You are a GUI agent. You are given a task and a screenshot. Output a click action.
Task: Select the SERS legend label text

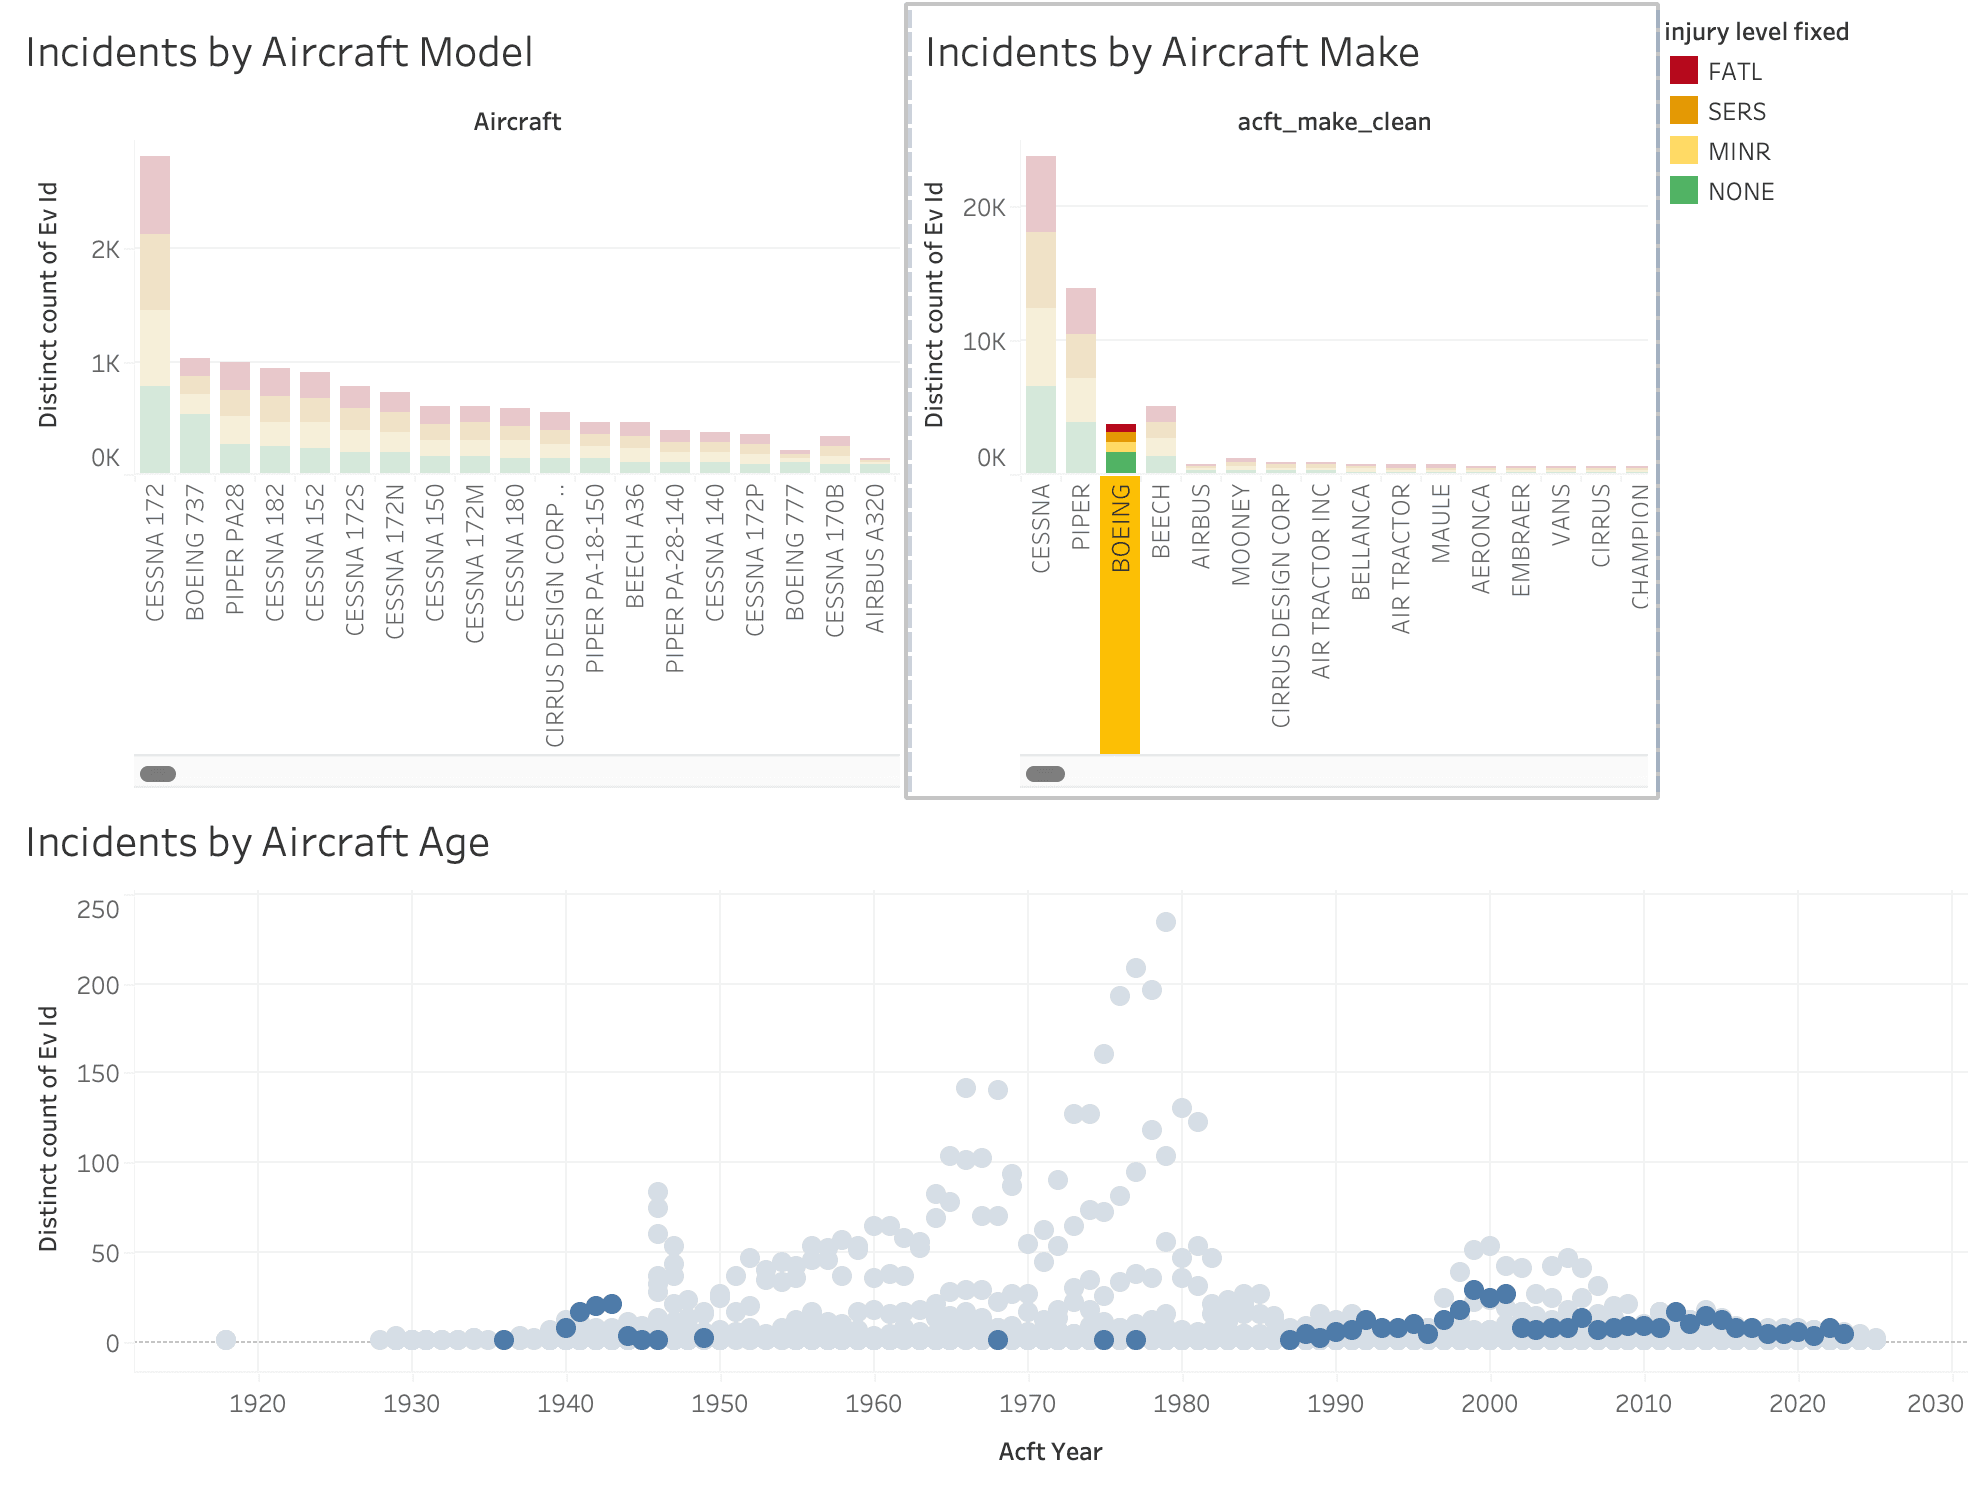(1737, 112)
